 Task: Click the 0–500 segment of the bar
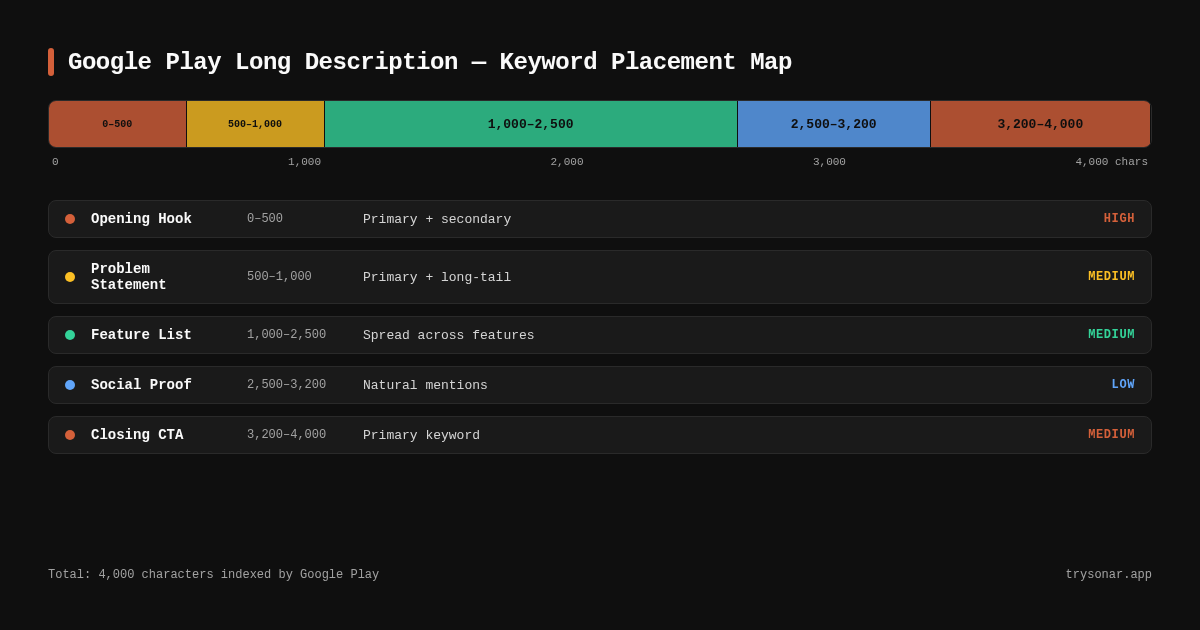click(x=117, y=124)
